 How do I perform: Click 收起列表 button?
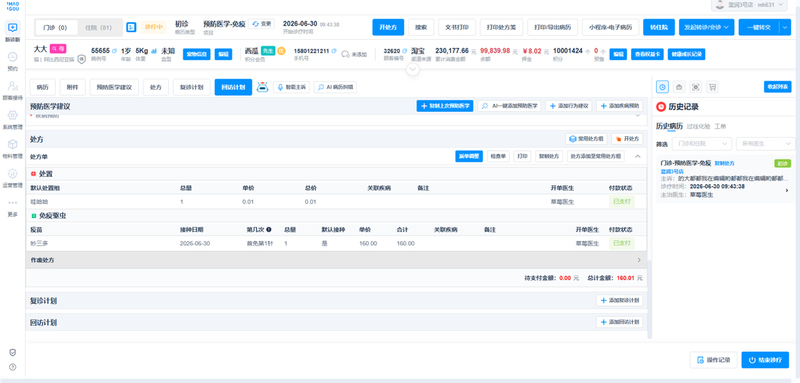pyautogui.click(x=778, y=87)
